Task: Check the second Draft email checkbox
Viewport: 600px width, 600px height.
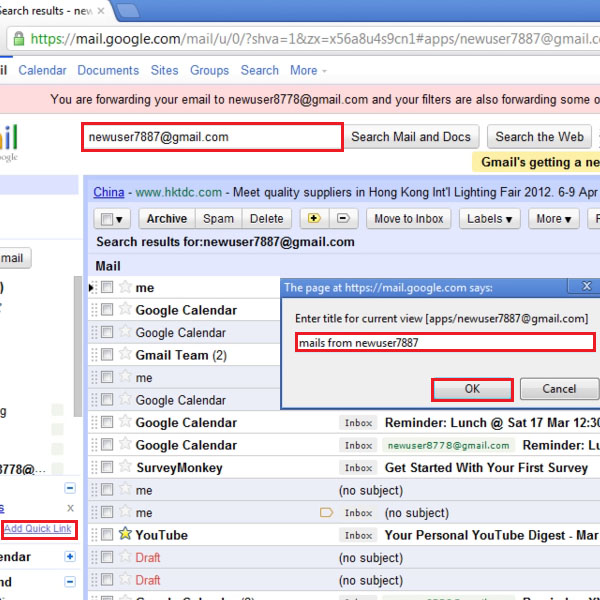Action: pos(107,579)
